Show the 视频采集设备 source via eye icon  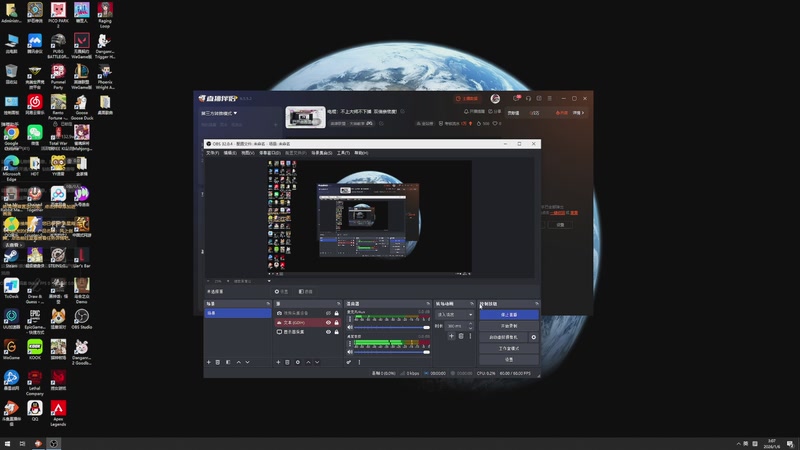click(328, 313)
